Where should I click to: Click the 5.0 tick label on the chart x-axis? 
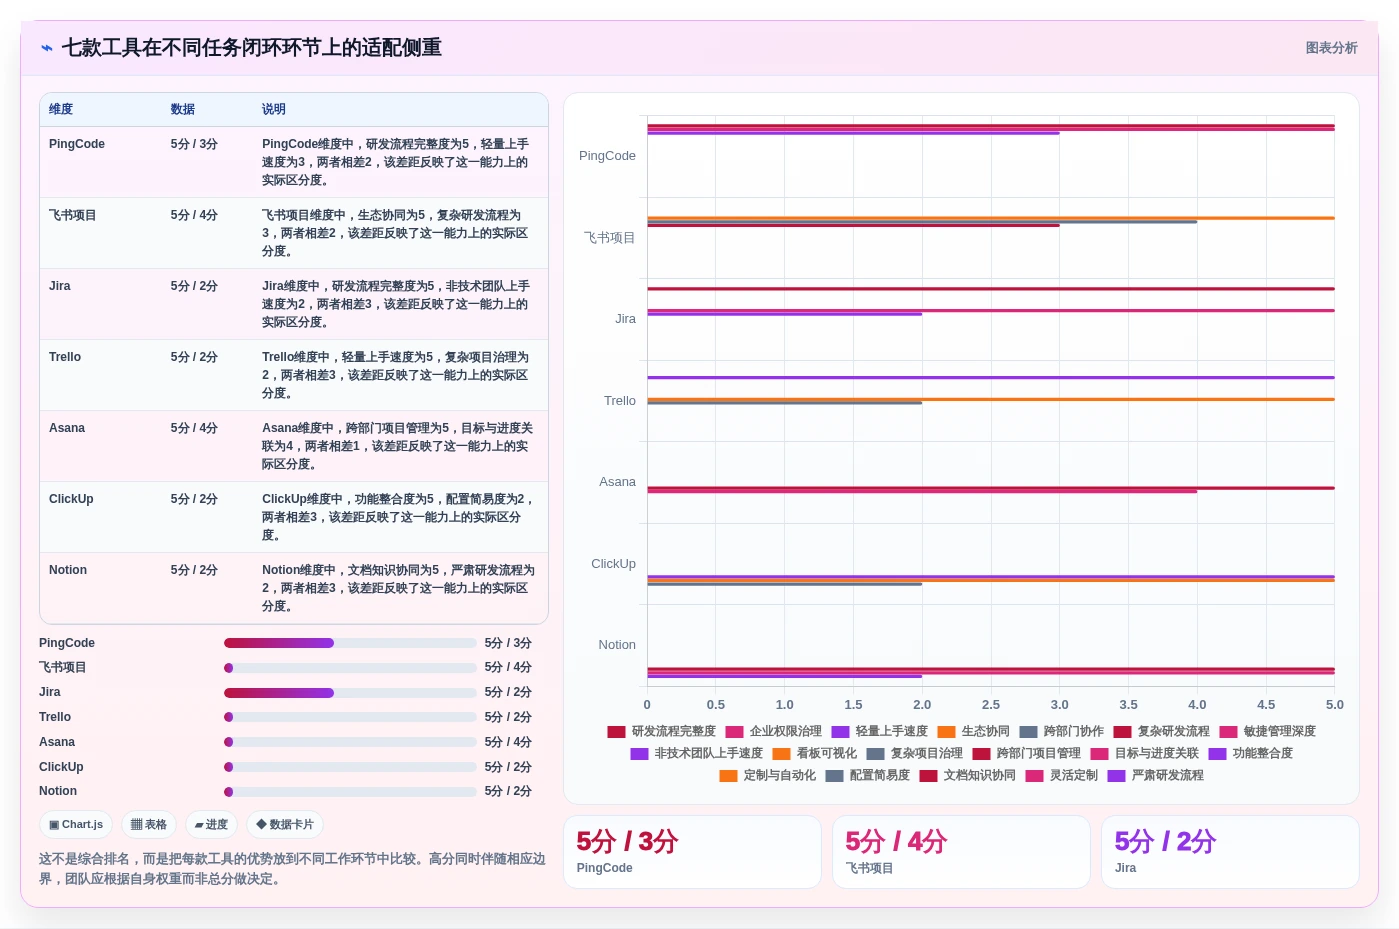(1335, 705)
